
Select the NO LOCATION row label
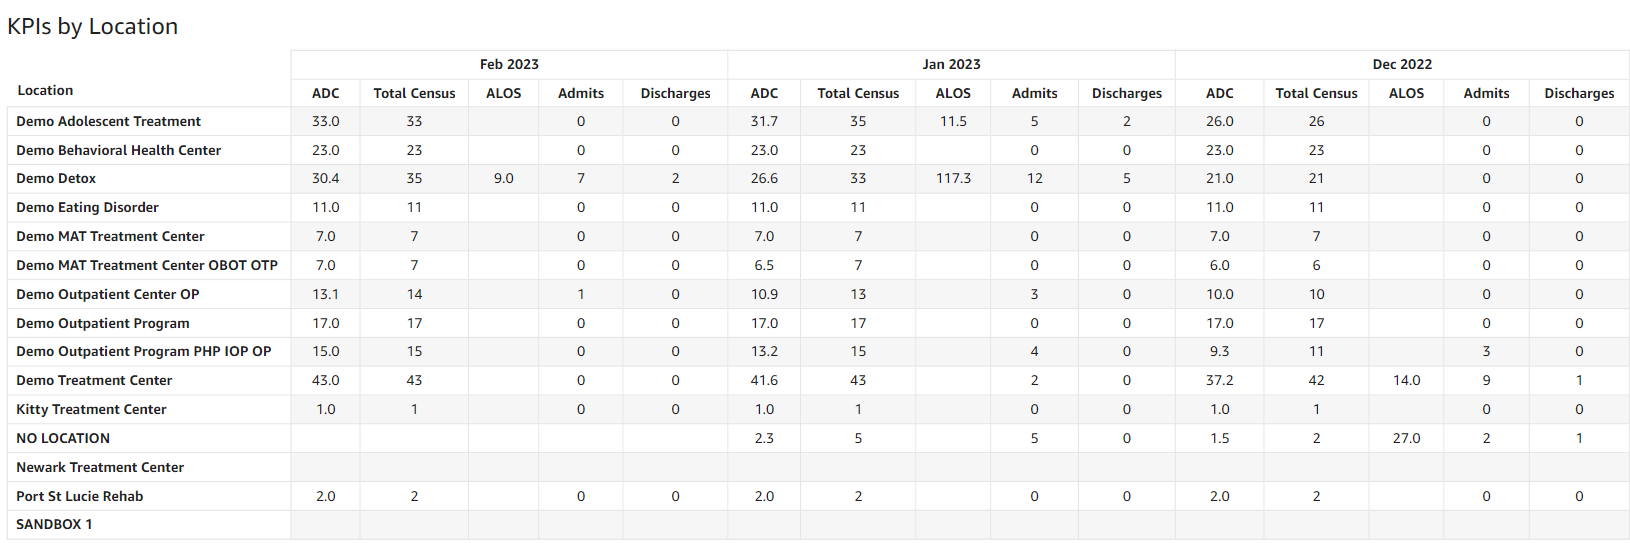click(x=63, y=438)
